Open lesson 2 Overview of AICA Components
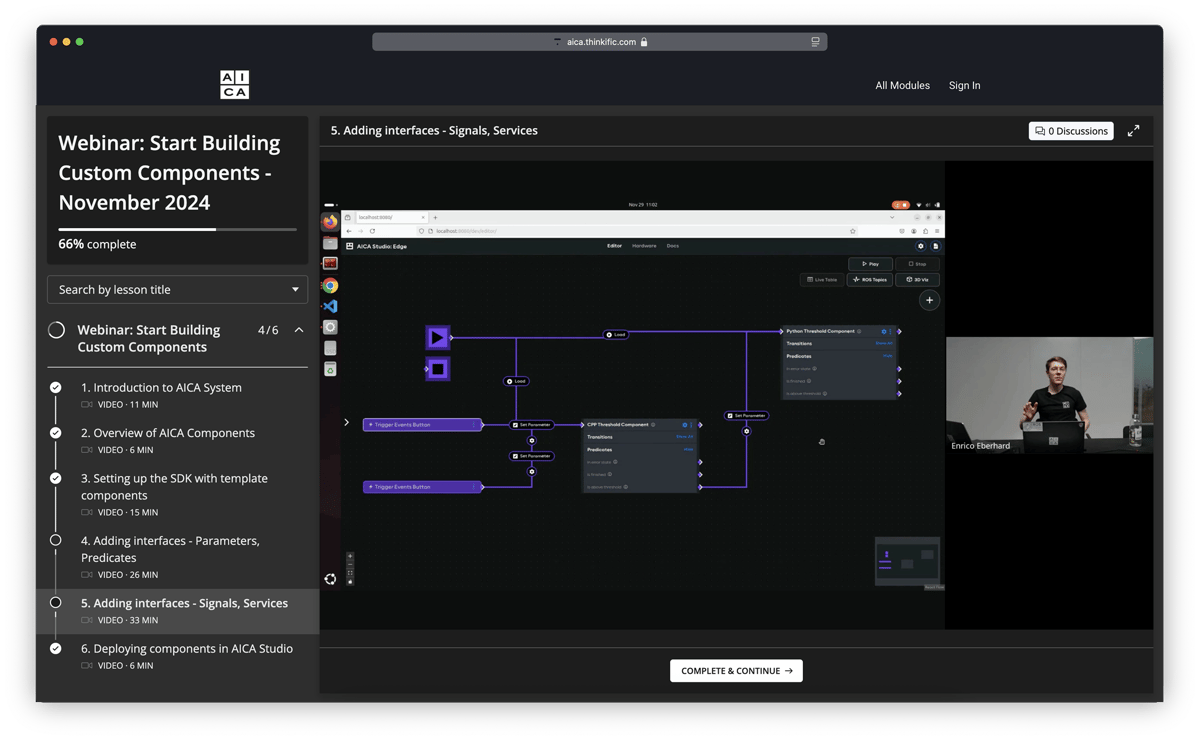The width and height of the screenshot is (1200, 740). (x=168, y=433)
